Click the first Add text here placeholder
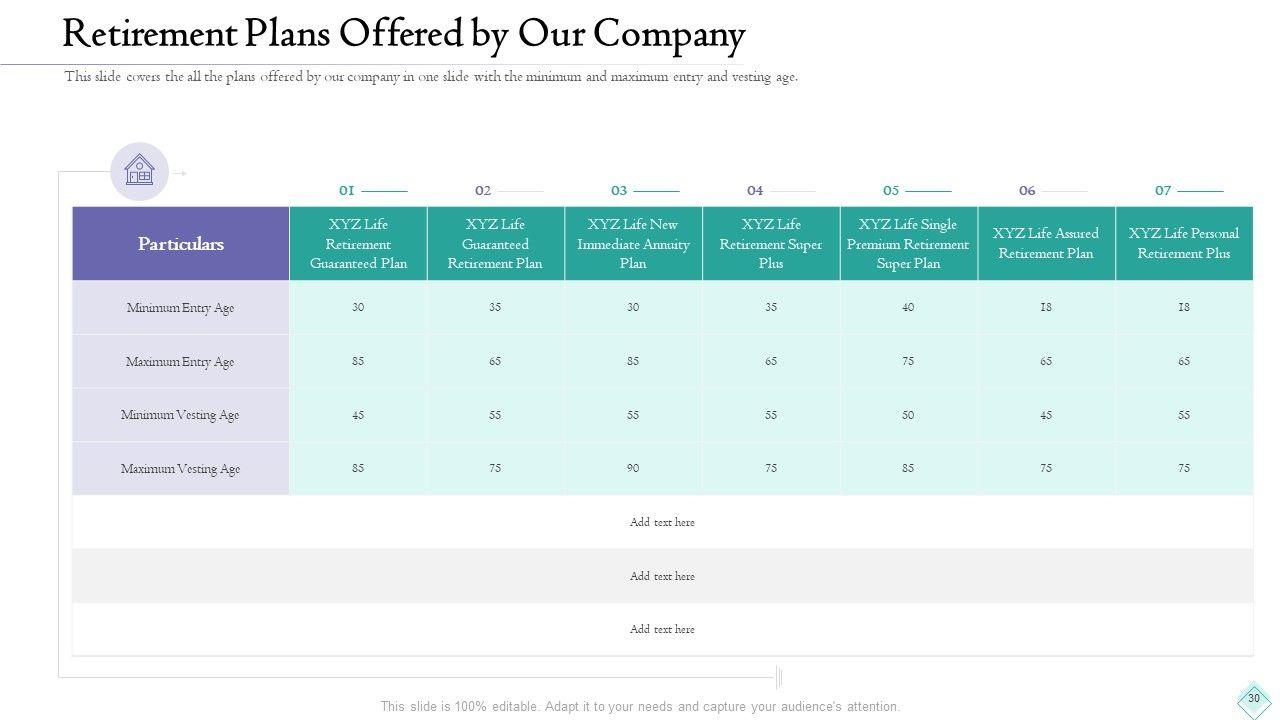The height and width of the screenshot is (720, 1280). 662,522
